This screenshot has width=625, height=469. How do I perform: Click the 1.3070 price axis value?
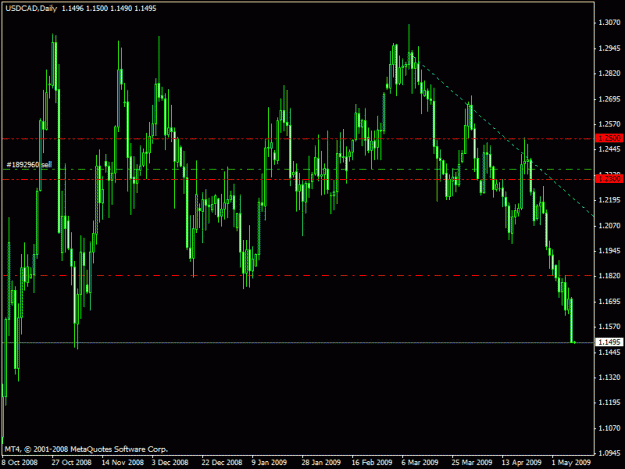pyautogui.click(x=609, y=22)
